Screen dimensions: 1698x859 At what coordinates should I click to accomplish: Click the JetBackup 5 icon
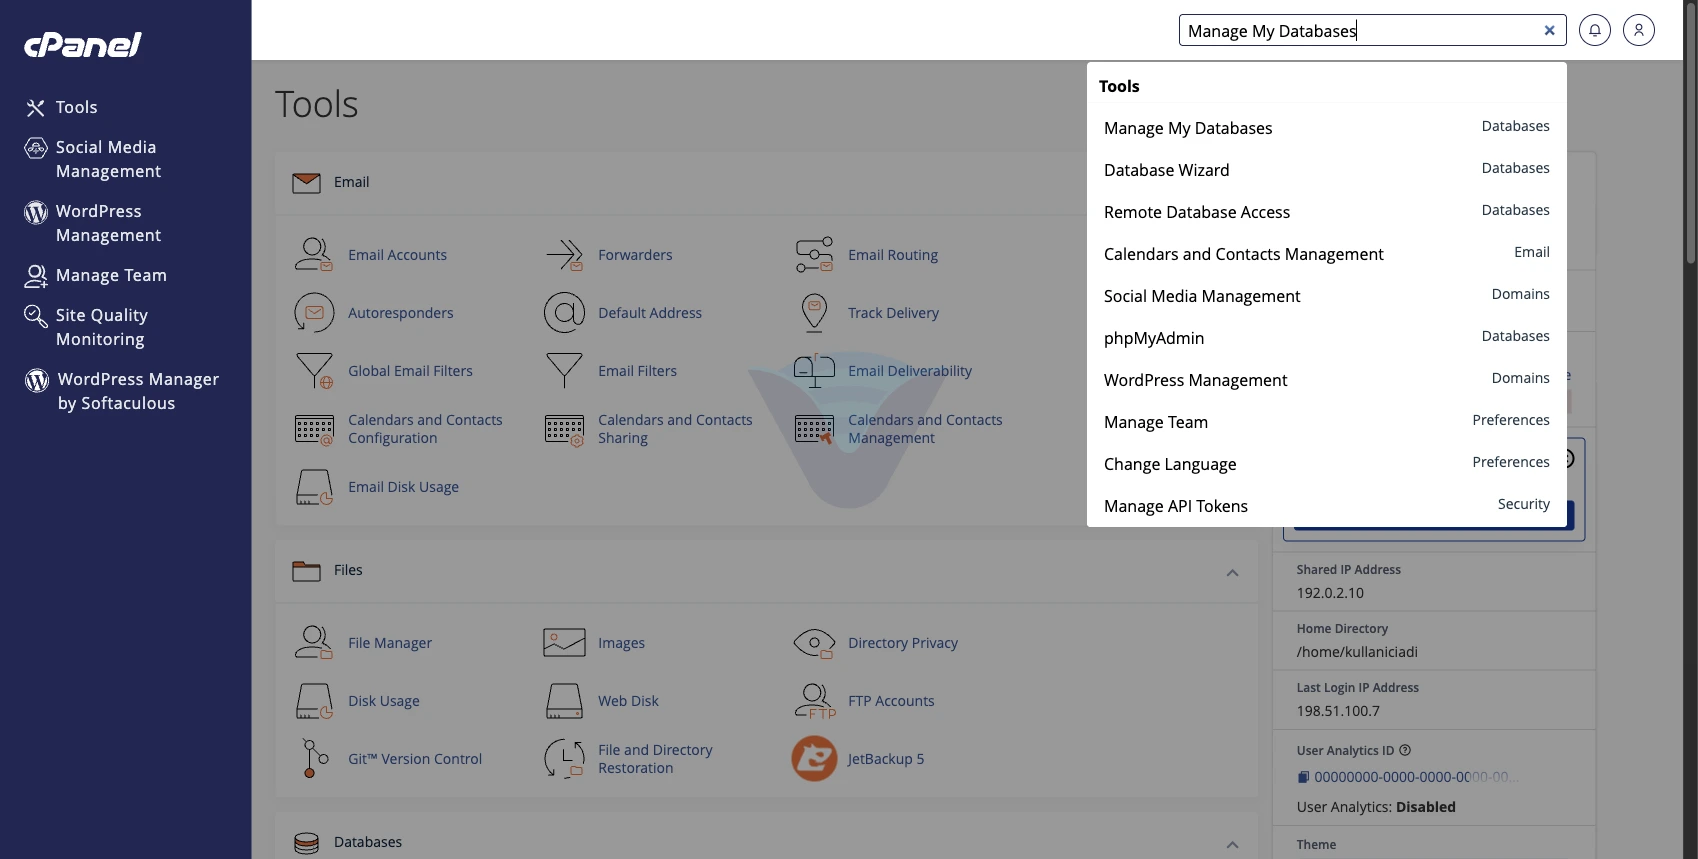(x=814, y=759)
